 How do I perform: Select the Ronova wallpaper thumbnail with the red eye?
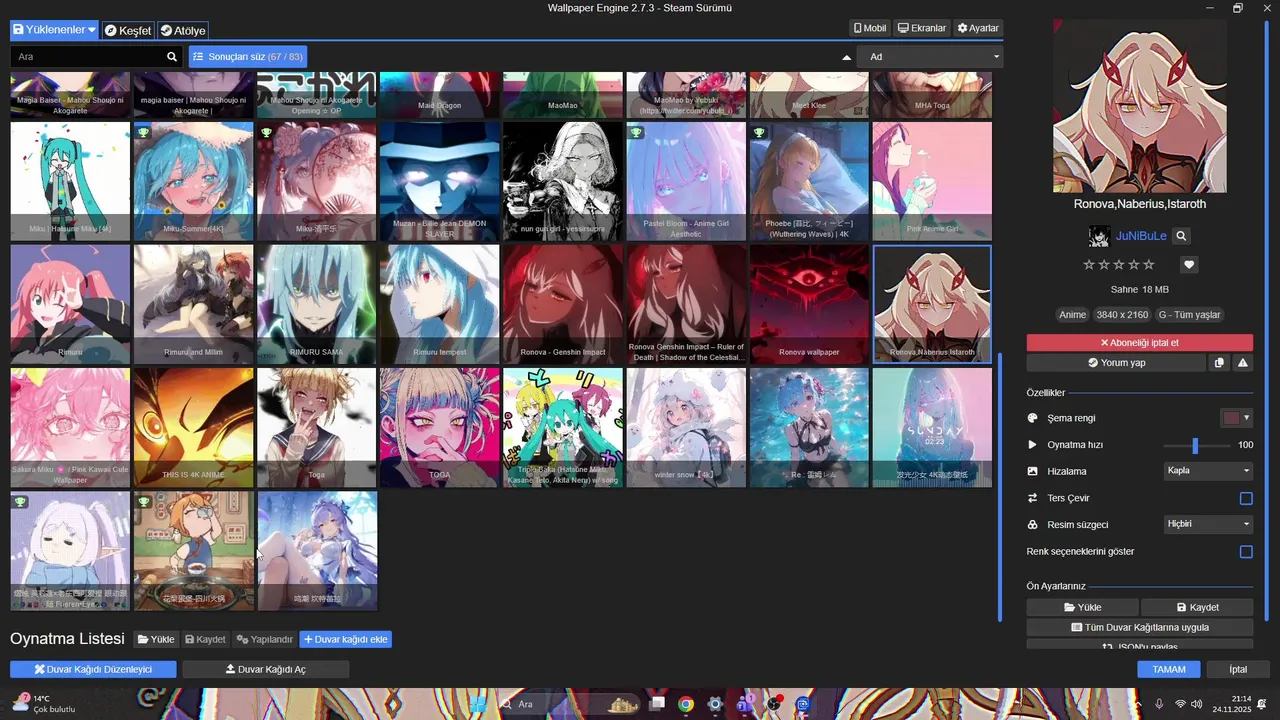click(809, 304)
